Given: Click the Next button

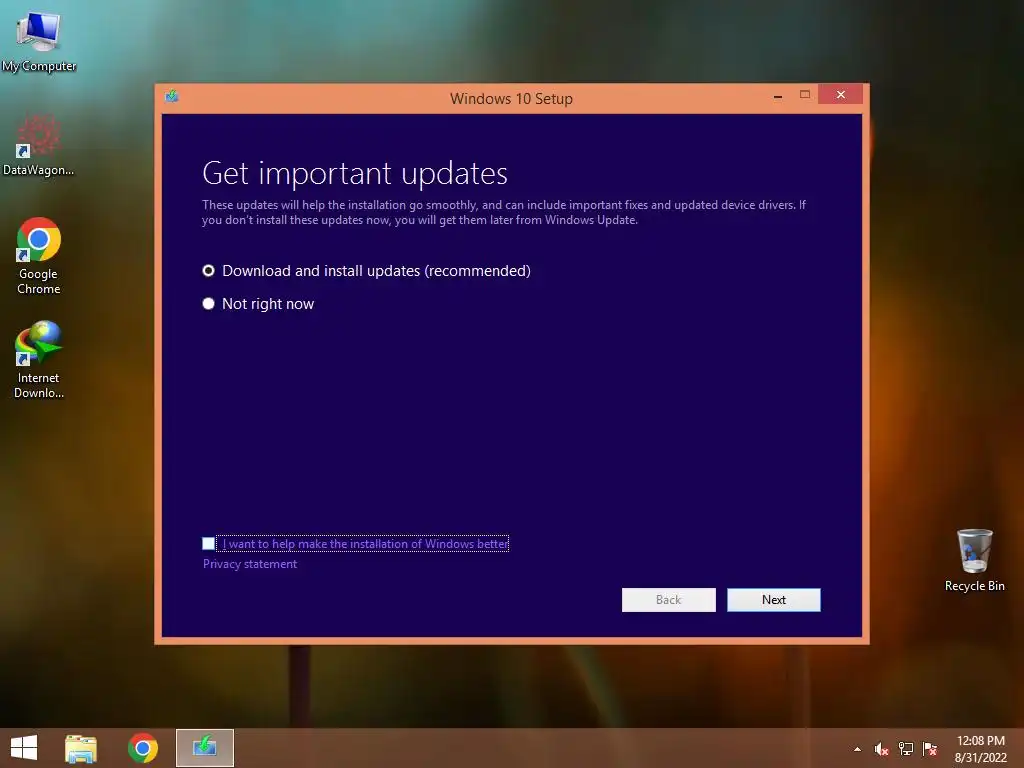Looking at the screenshot, I should [x=774, y=600].
